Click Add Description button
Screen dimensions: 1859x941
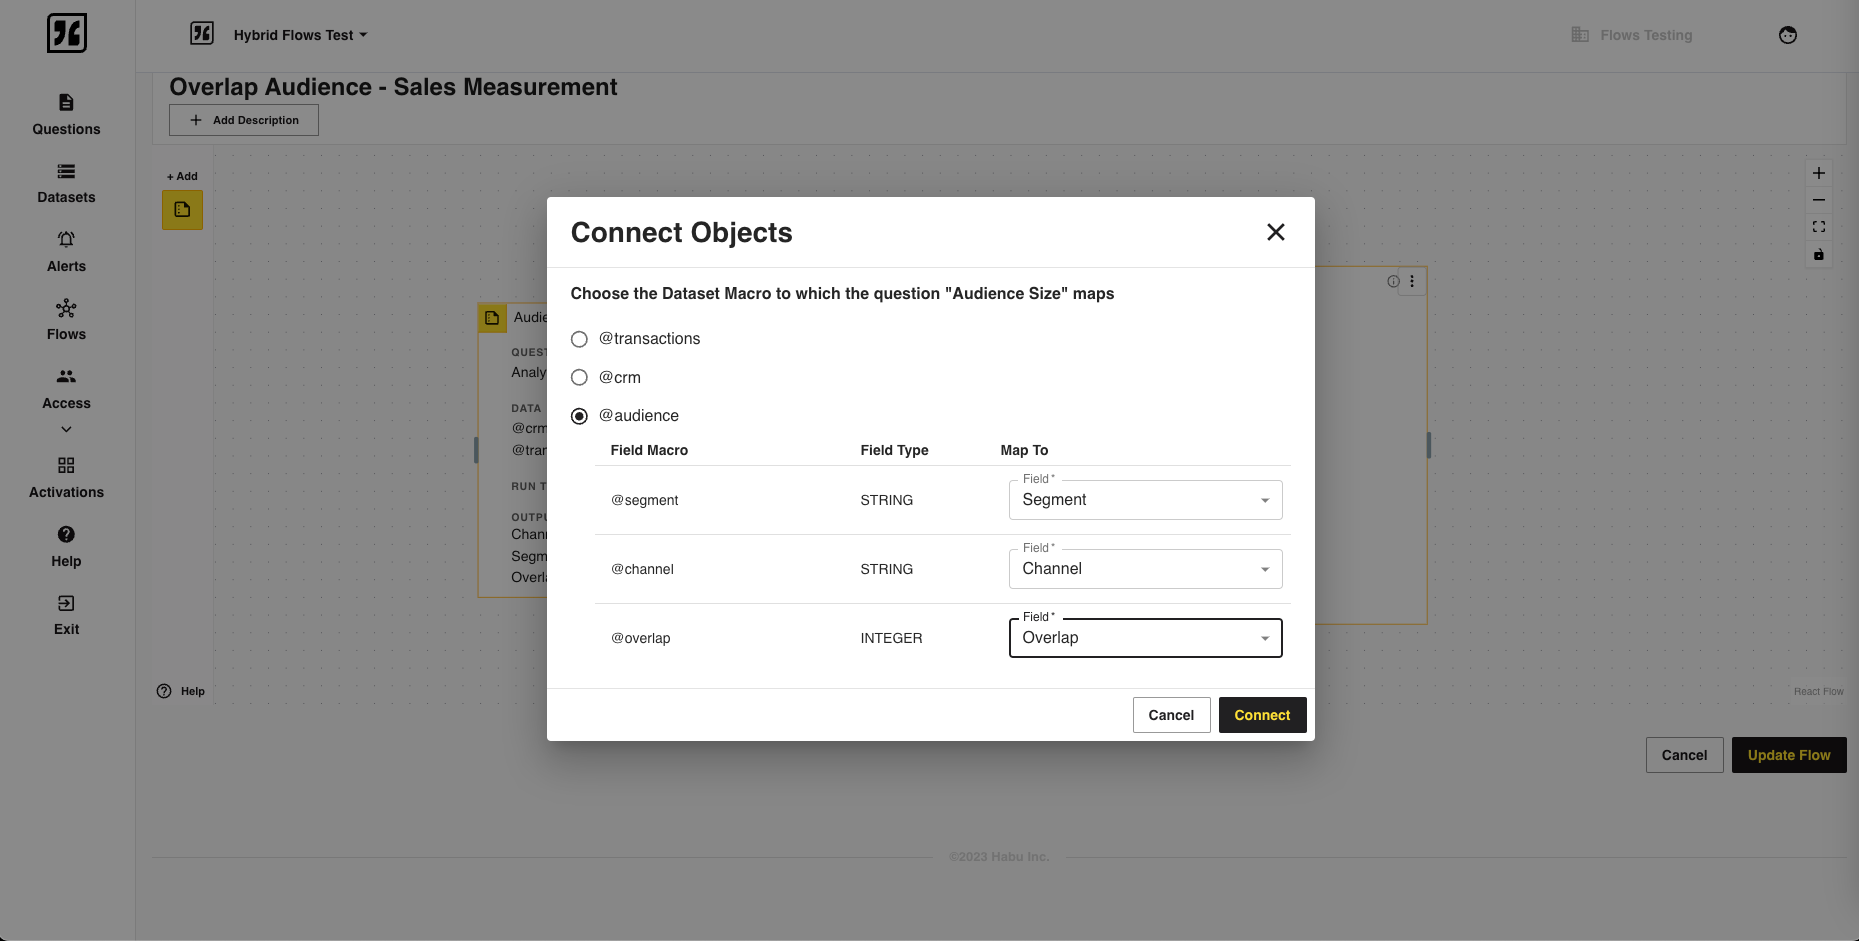(244, 120)
